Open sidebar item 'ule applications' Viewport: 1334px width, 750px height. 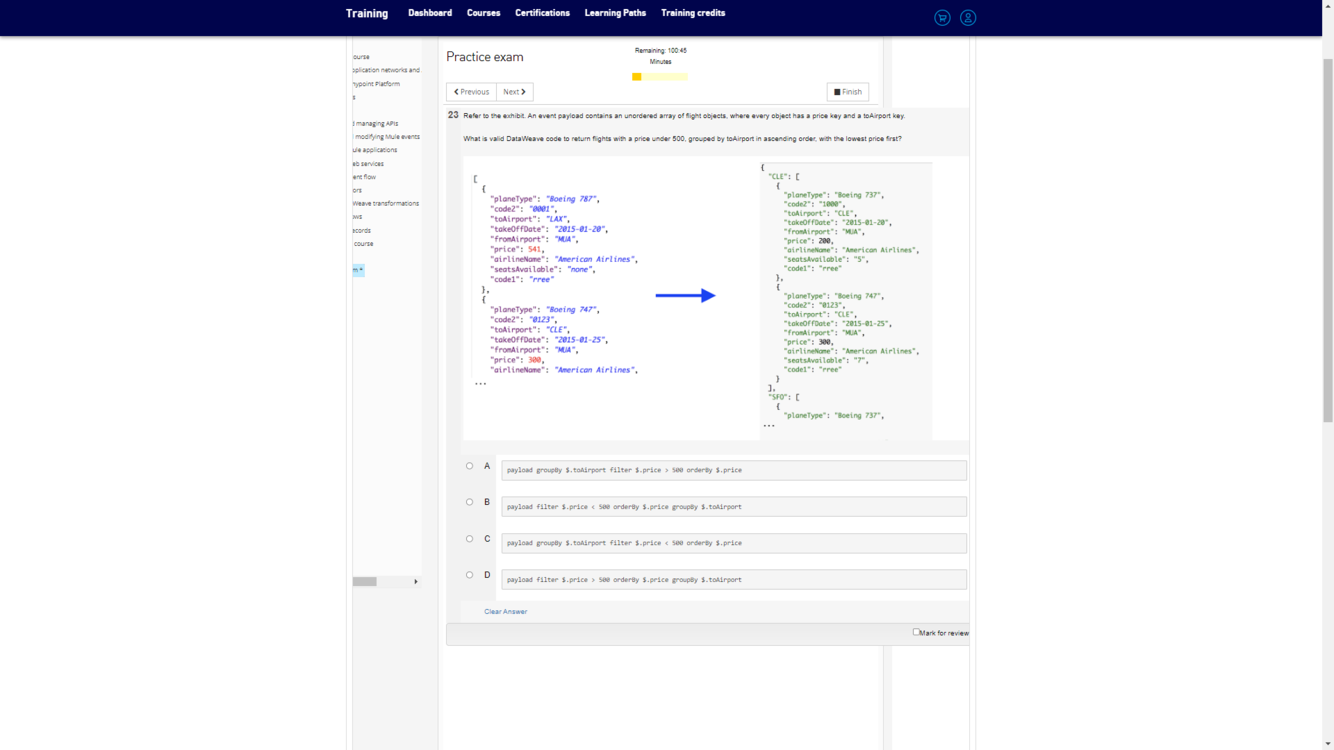[375, 150]
